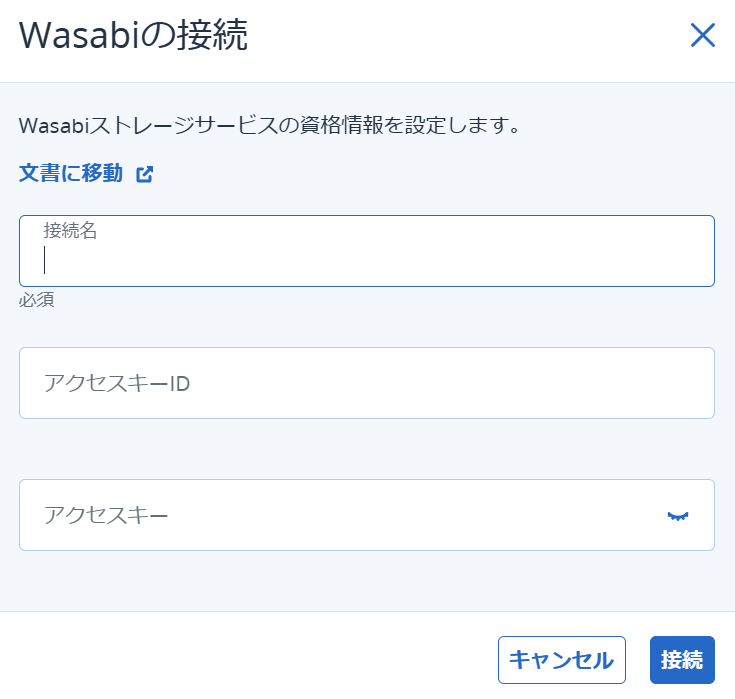Select the アクセスキー secret input field
The width and height of the screenshot is (735, 699).
click(x=367, y=515)
